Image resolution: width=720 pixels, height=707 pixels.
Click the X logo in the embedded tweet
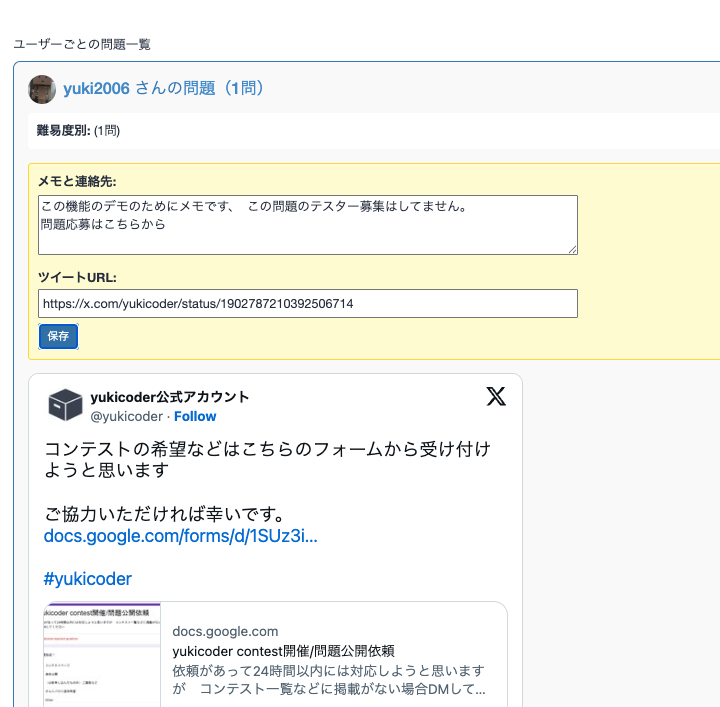[x=496, y=396]
